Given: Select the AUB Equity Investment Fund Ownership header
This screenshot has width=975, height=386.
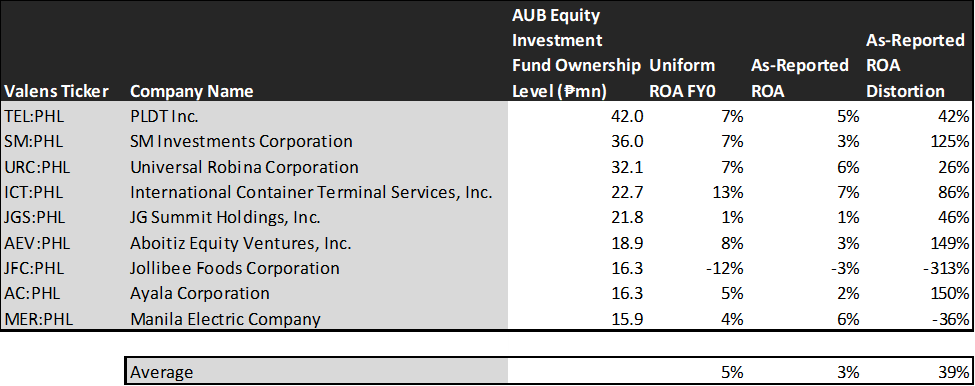Looking at the screenshot, I should tap(576, 53).
